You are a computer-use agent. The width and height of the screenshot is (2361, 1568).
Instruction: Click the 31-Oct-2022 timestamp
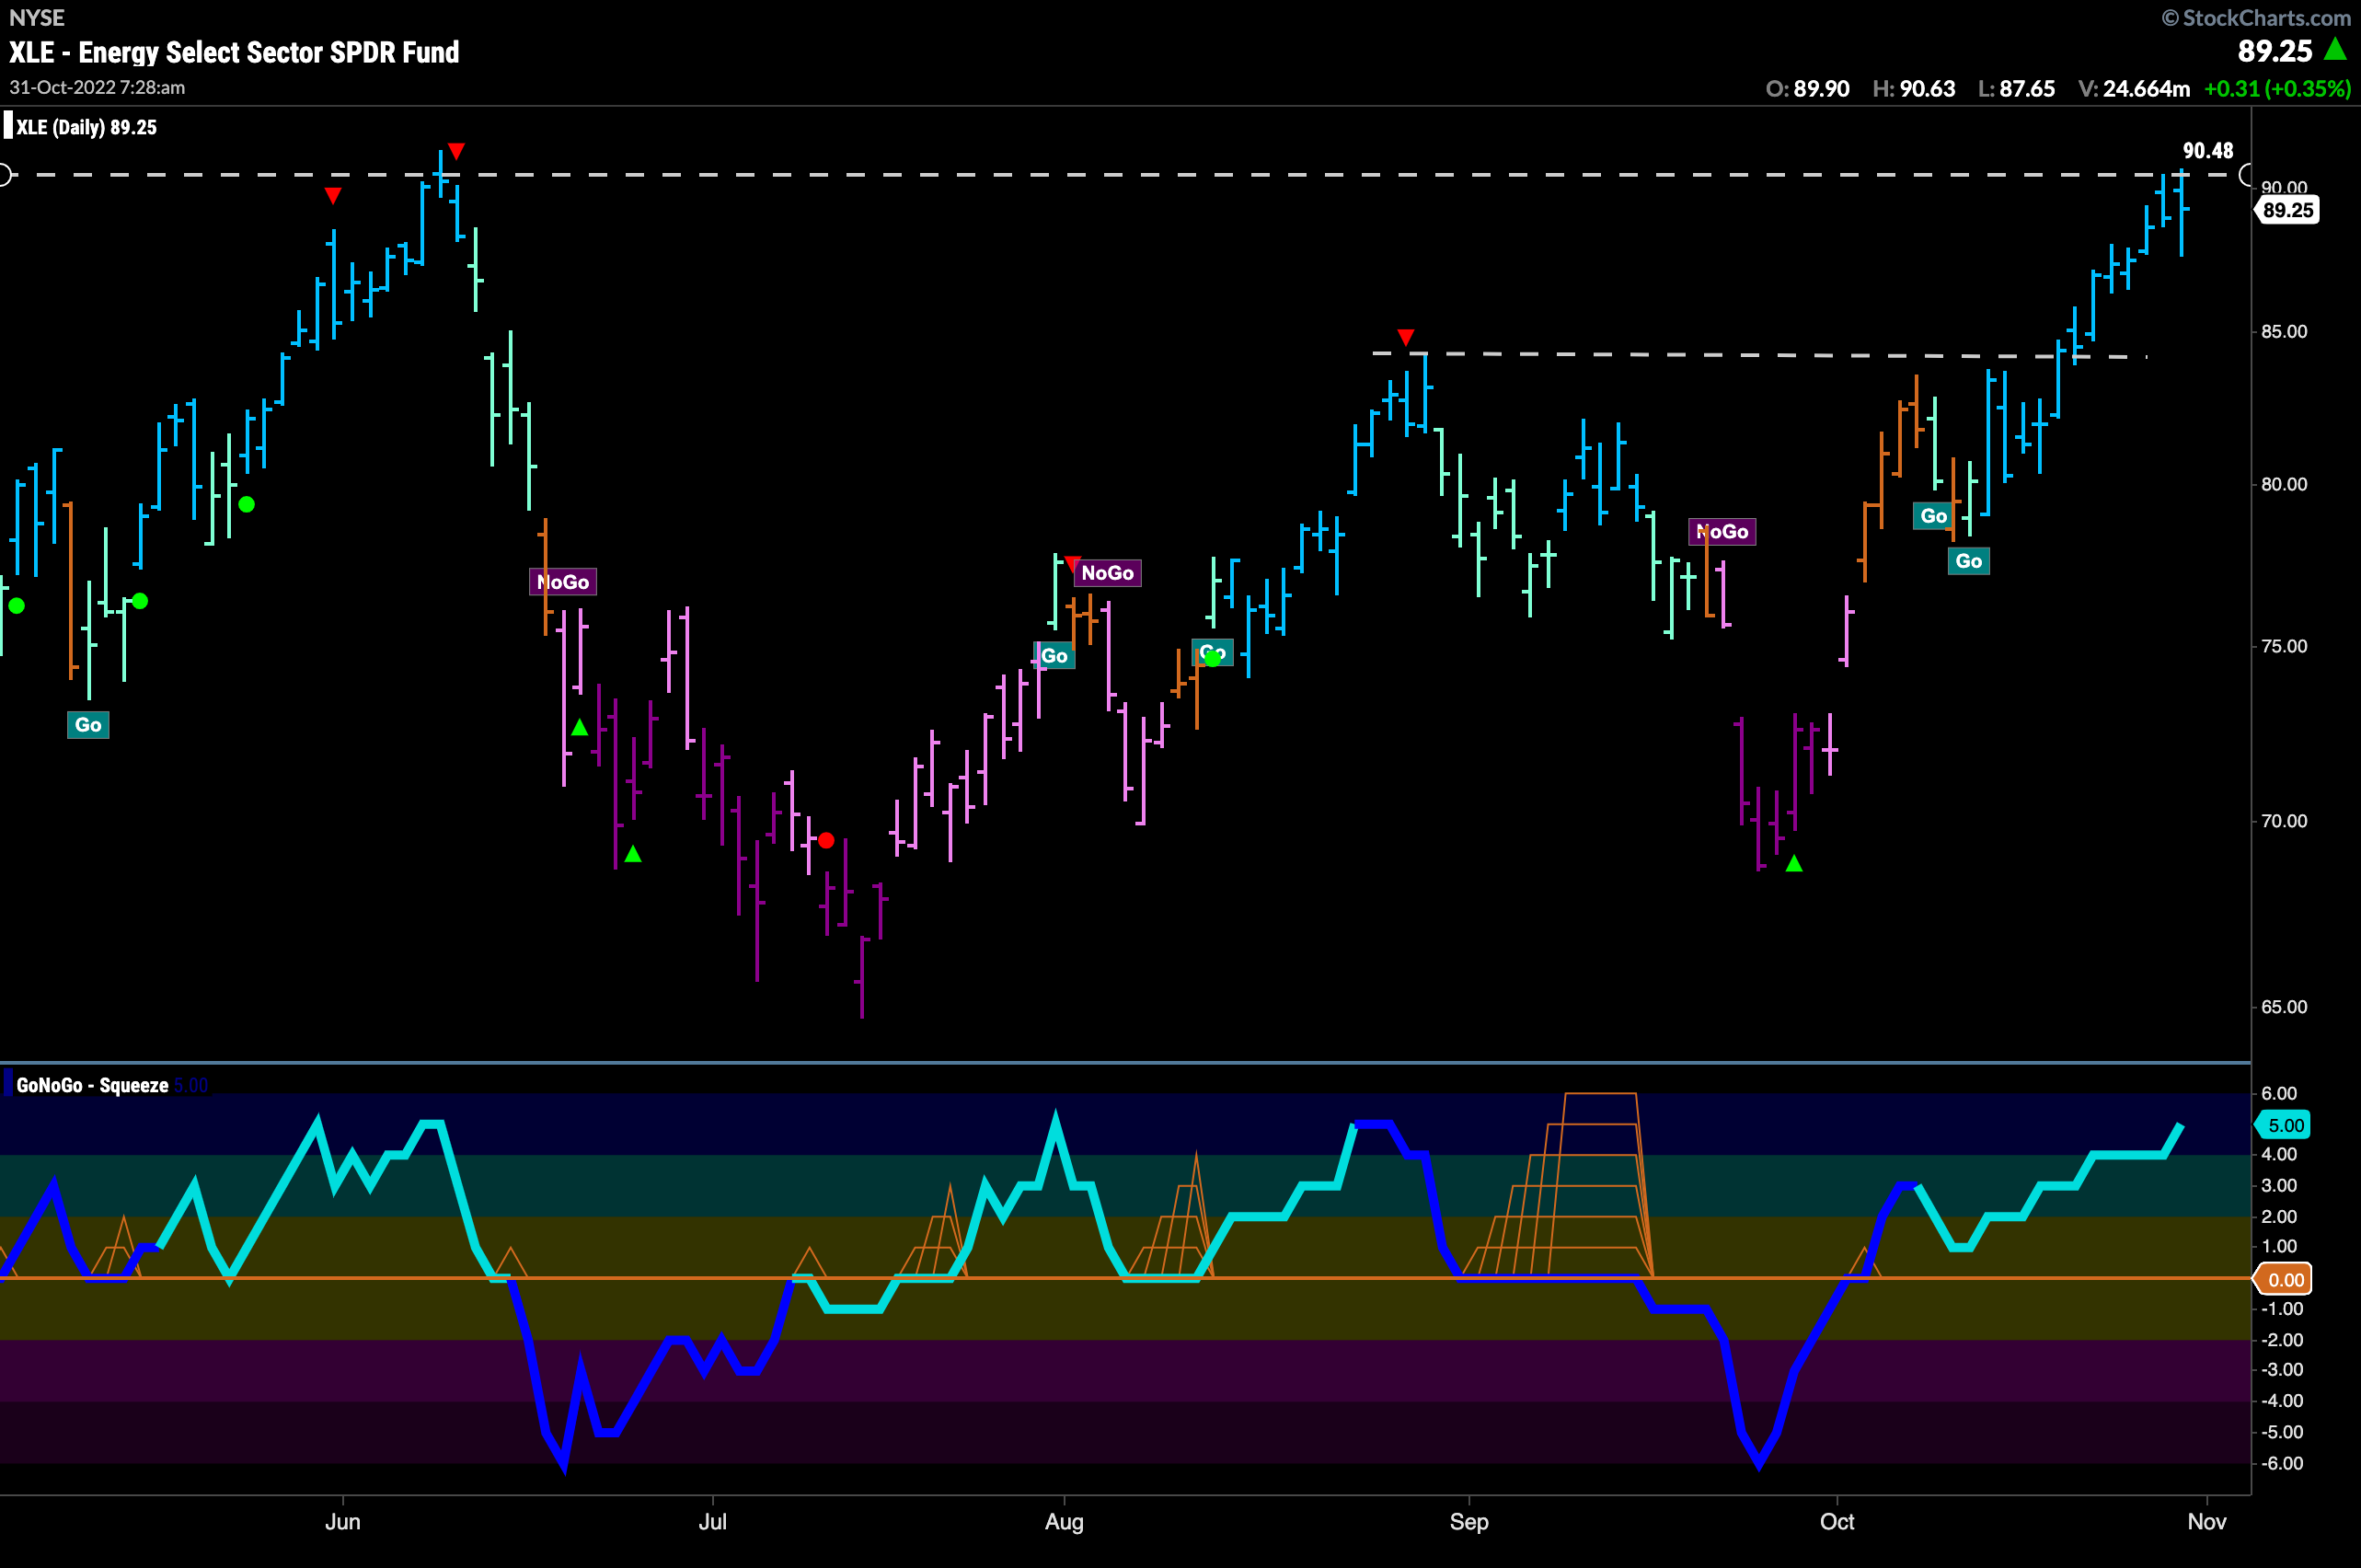click(x=97, y=88)
